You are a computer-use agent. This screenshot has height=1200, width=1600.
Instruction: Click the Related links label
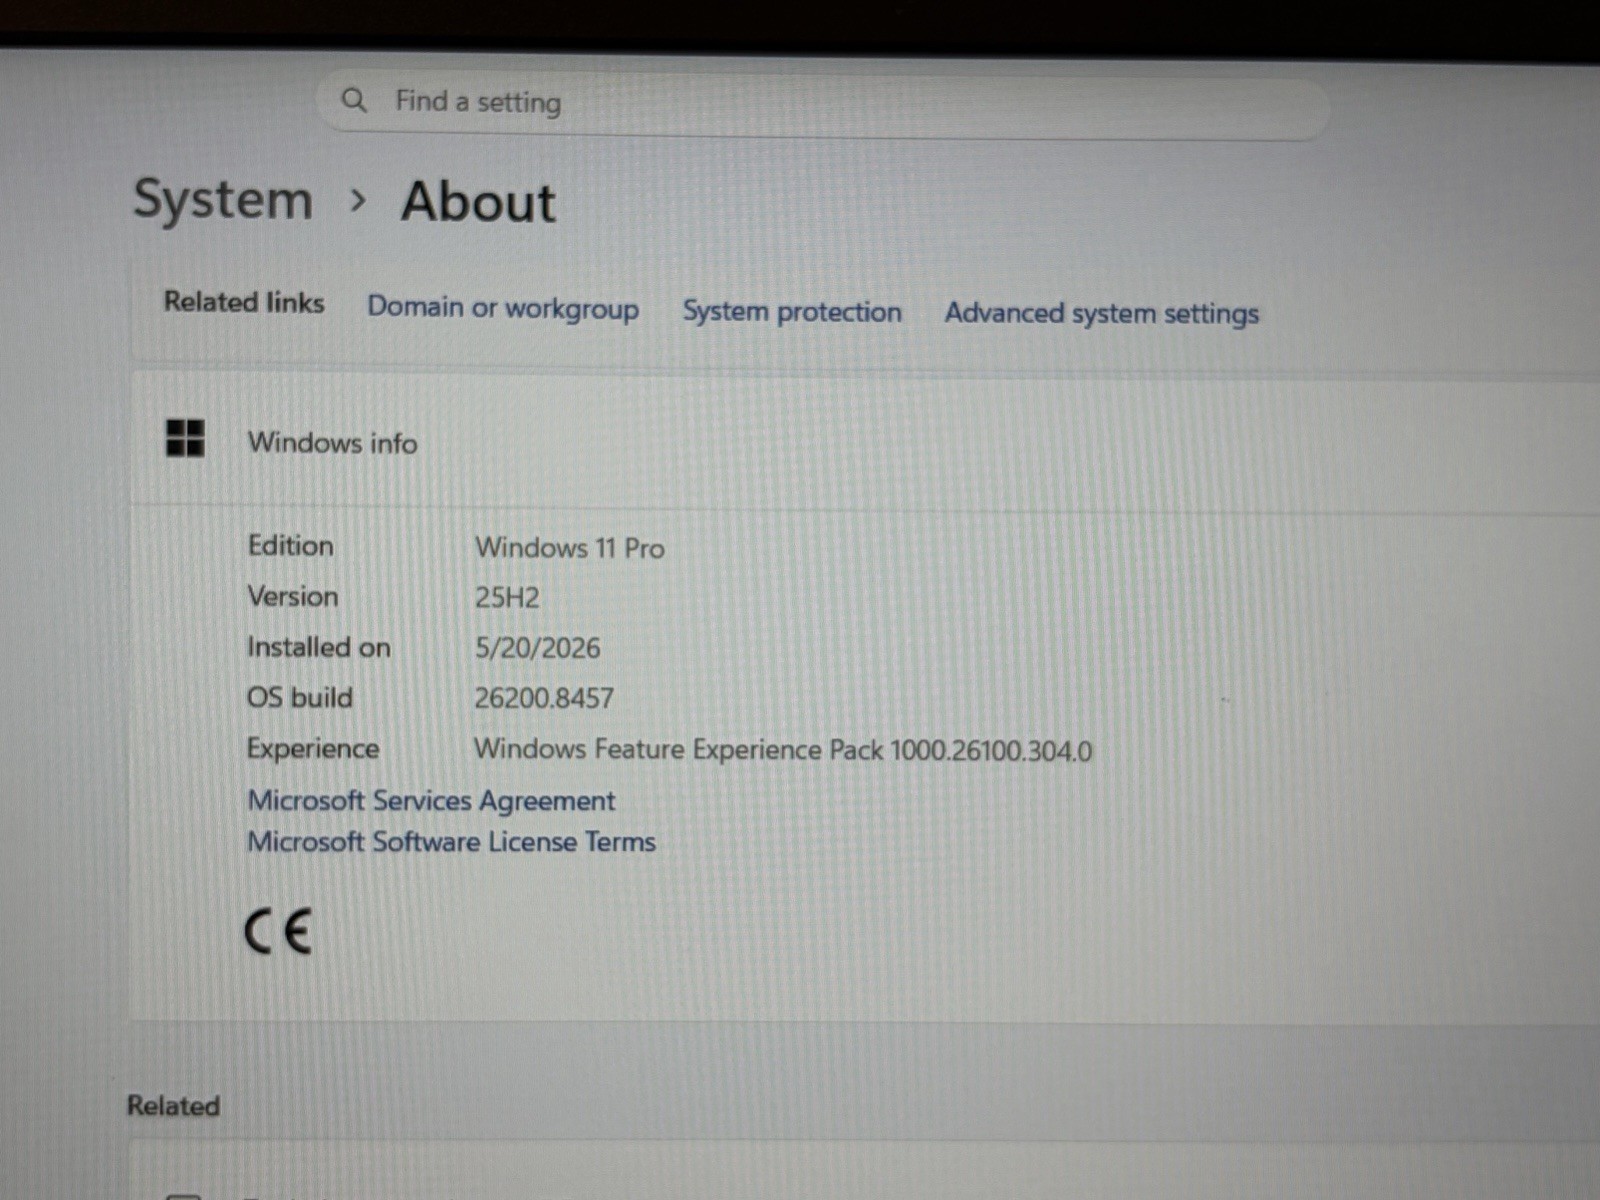coord(244,302)
